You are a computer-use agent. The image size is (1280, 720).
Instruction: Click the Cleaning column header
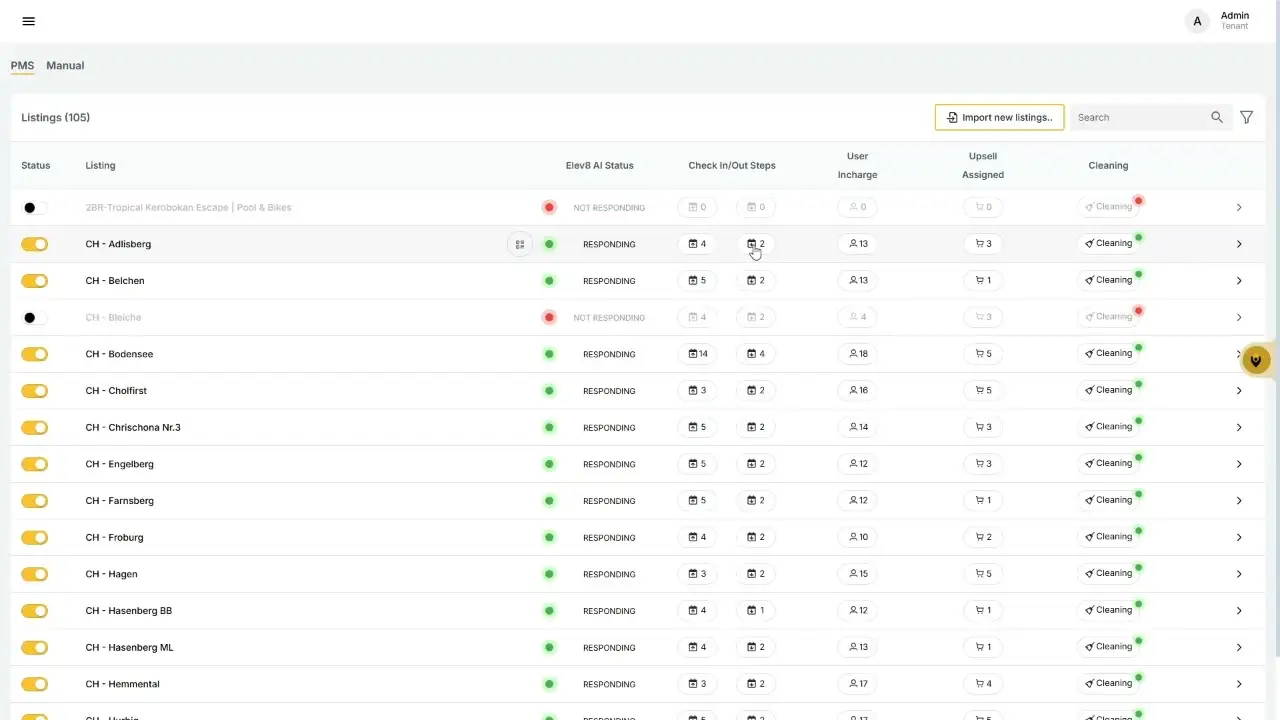tap(1108, 166)
